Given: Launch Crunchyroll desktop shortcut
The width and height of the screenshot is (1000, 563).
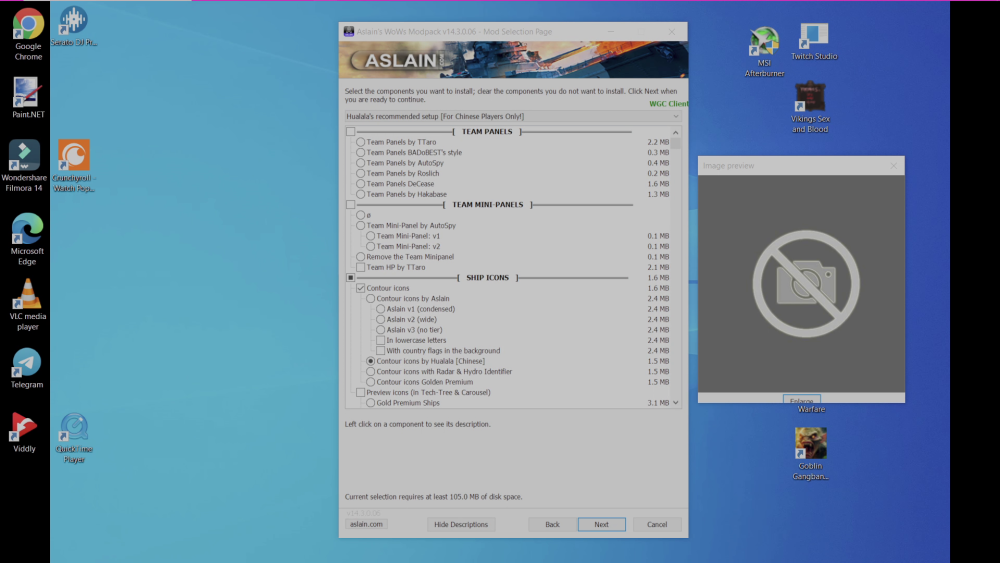Looking at the screenshot, I should (74, 166).
